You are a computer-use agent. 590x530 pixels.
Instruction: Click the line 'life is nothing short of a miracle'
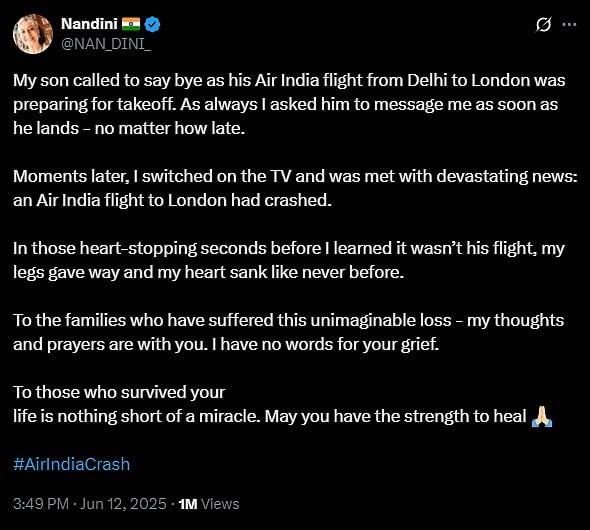coord(269,416)
